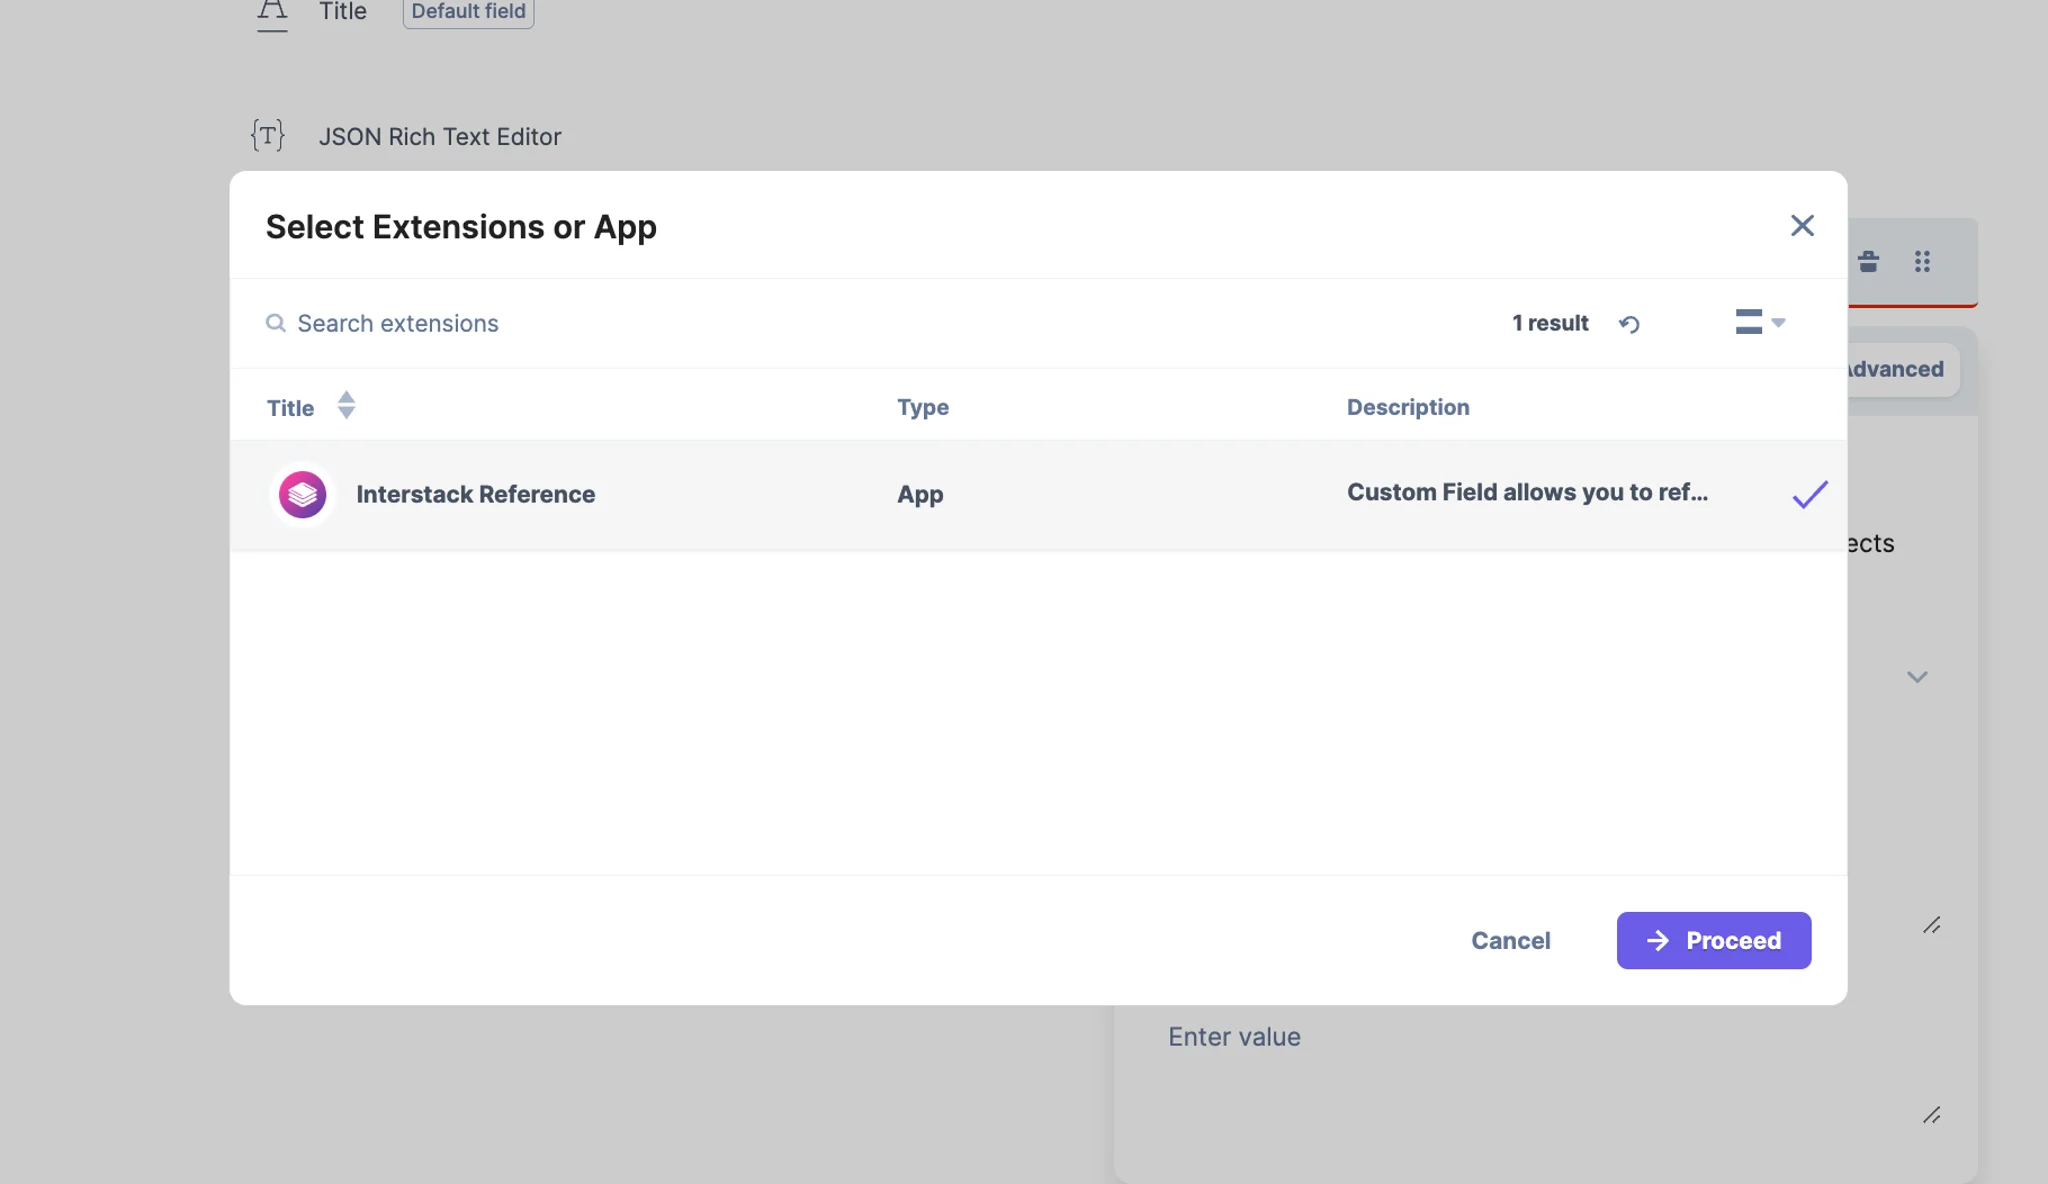This screenshot has width=2048, height=1184.
Task: Click the JSON Rich Text Editor icon
Action: 267,135
